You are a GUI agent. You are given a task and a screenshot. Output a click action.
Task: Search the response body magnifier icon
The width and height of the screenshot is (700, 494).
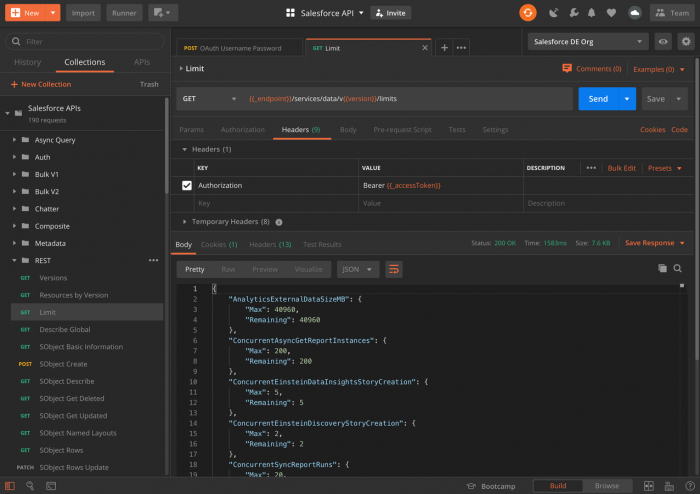point(678,268)
